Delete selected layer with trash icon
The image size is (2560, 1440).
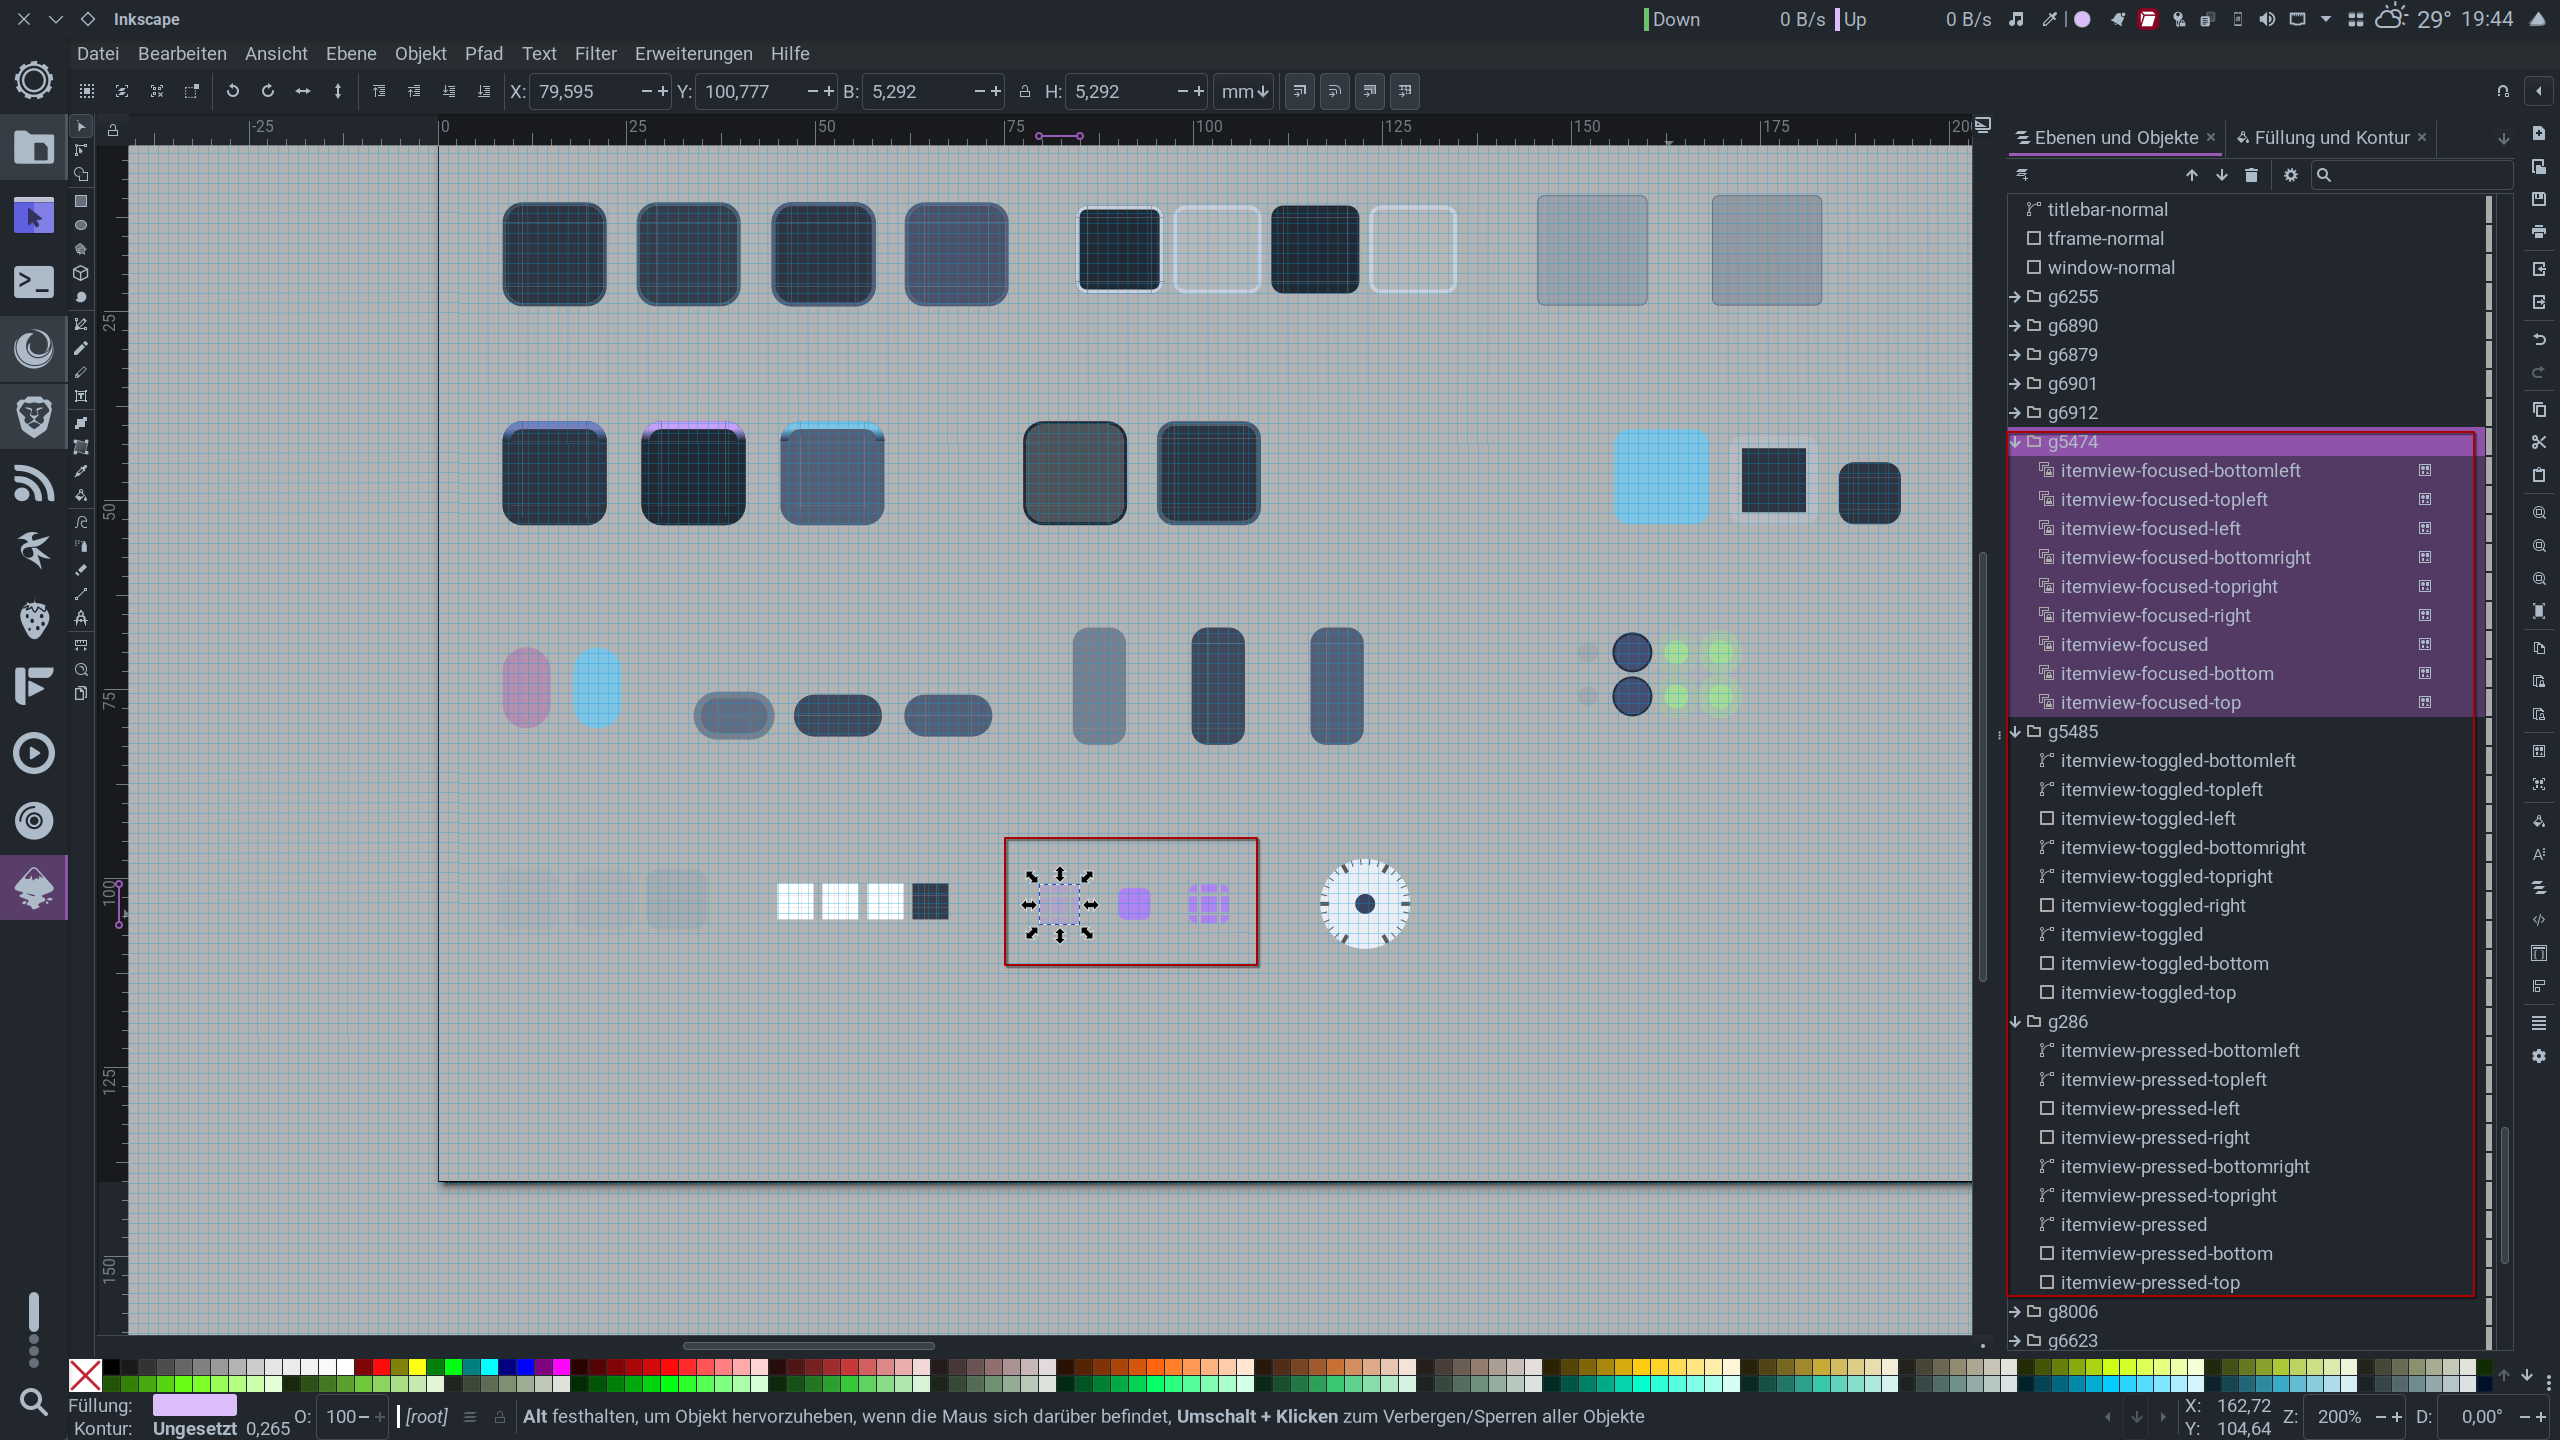2251,175
